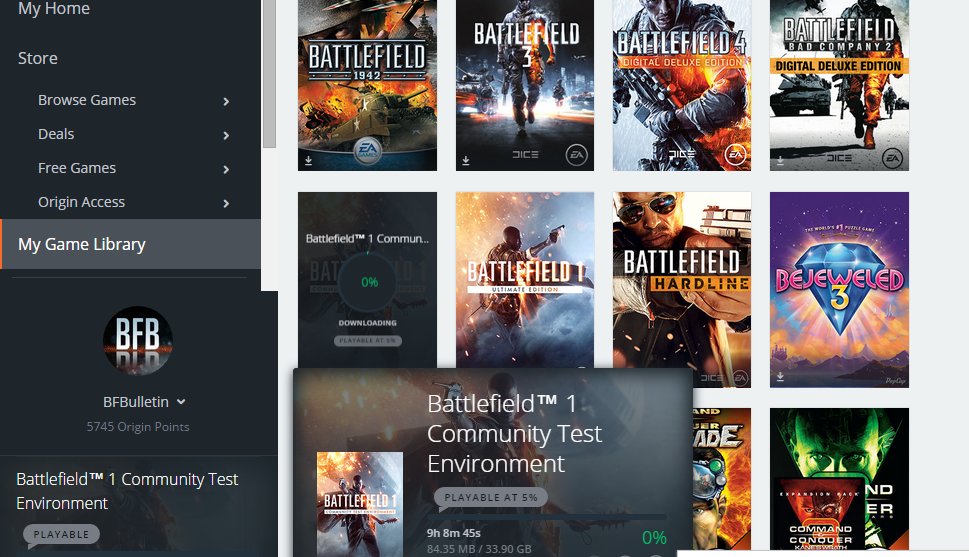
Task: Open Battlefield Bad Company 2 tile
Action: [x=839, y=85]
